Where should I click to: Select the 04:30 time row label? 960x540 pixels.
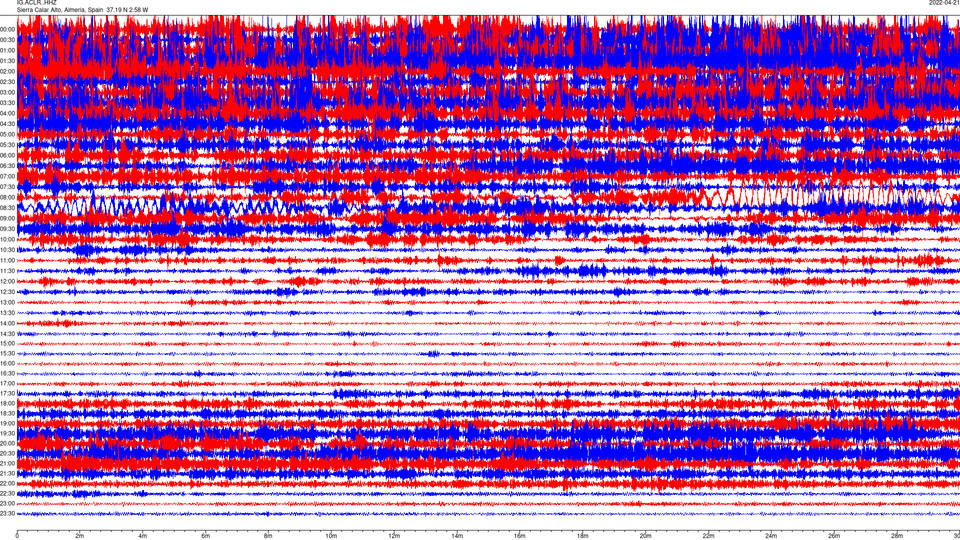pyautogui.click(x=7, y=124)
